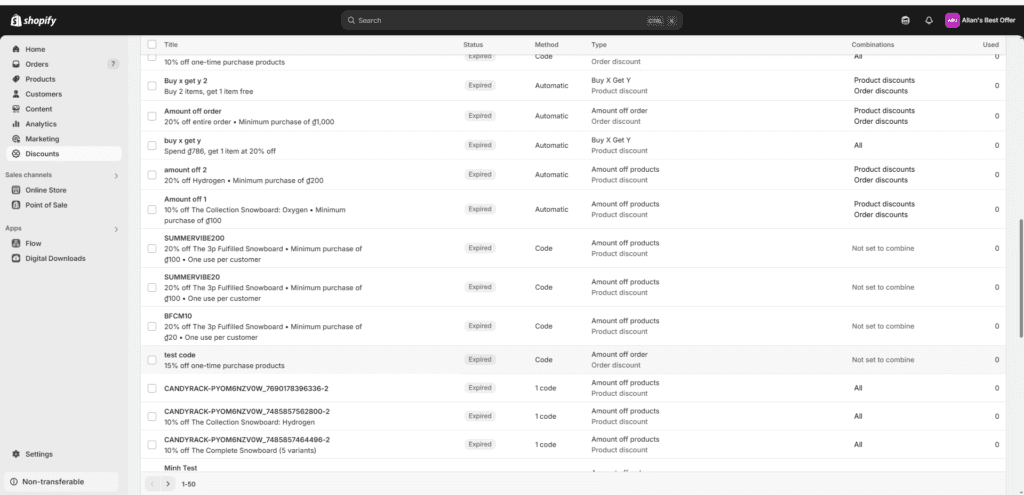This screenshot has width=1024, height=495.
Task: Click the Home icon in the sidebar
Action: pyautogui.click(x=16, y=49)
